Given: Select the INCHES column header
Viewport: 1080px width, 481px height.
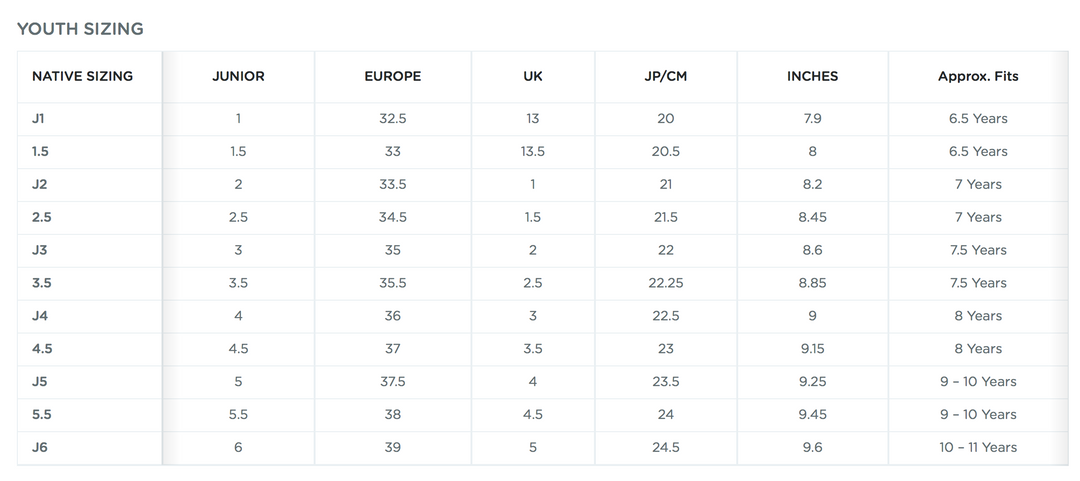Looking at the screenshot, I should point(812,76).
